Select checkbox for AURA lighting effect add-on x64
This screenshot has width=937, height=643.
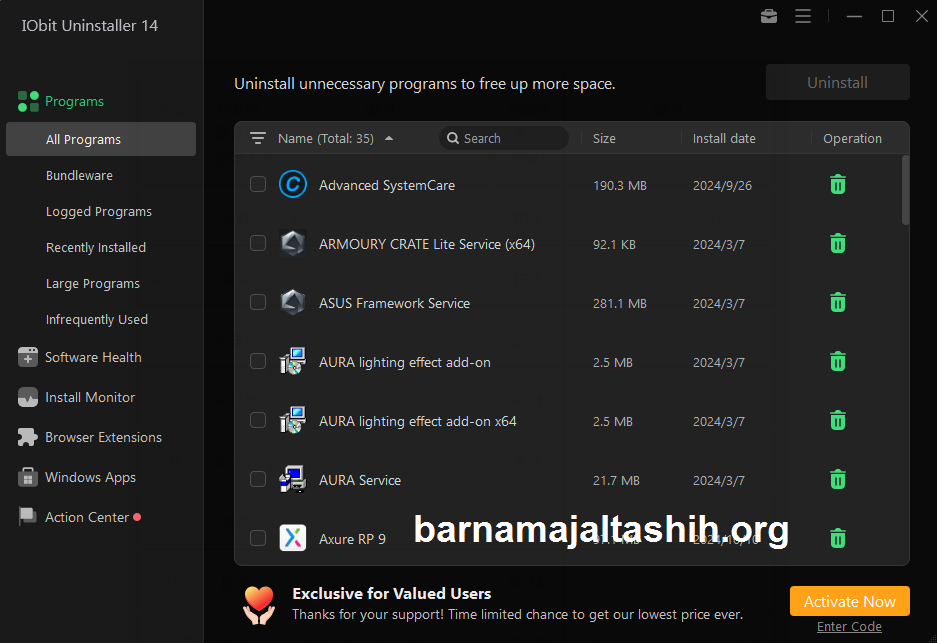point(258,420)
